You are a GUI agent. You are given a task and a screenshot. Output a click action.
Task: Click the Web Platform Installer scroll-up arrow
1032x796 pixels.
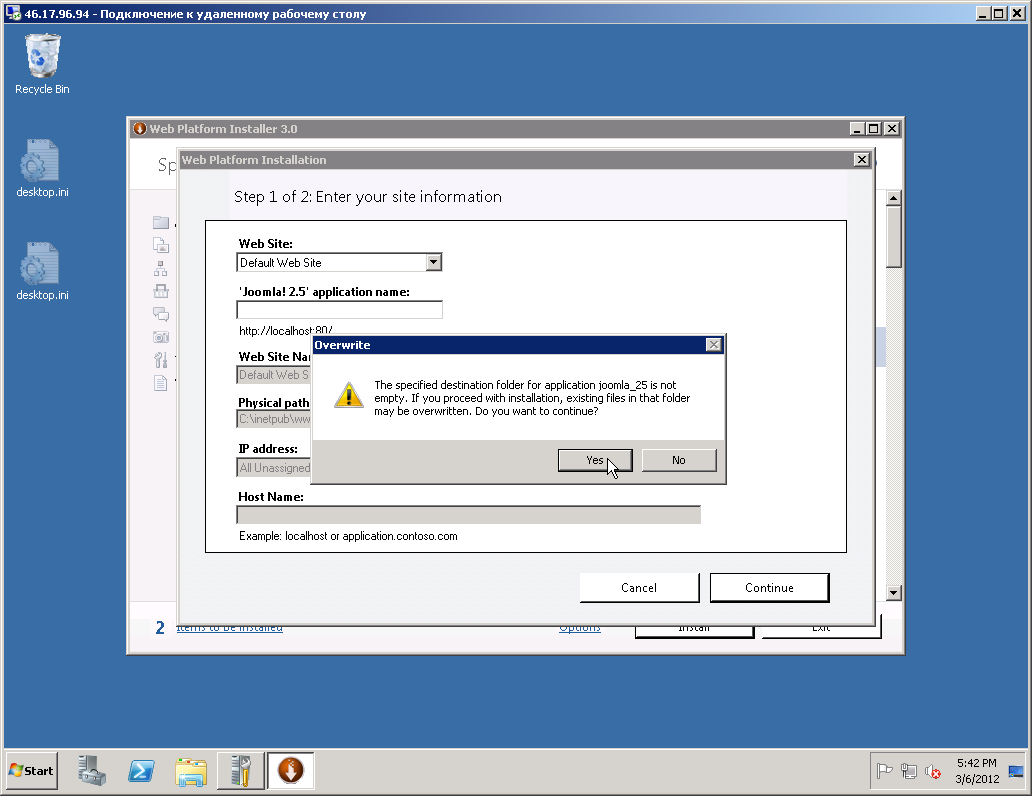click(x=893, y=198)
